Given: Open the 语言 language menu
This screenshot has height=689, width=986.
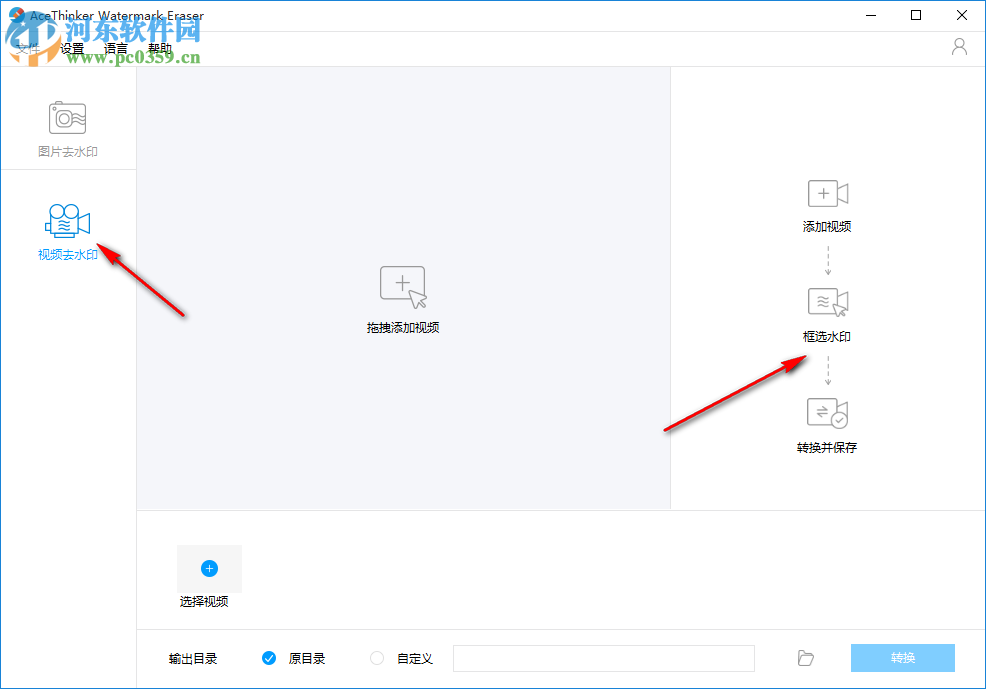Looking at the screenshot, I should (x=116, y=47).
